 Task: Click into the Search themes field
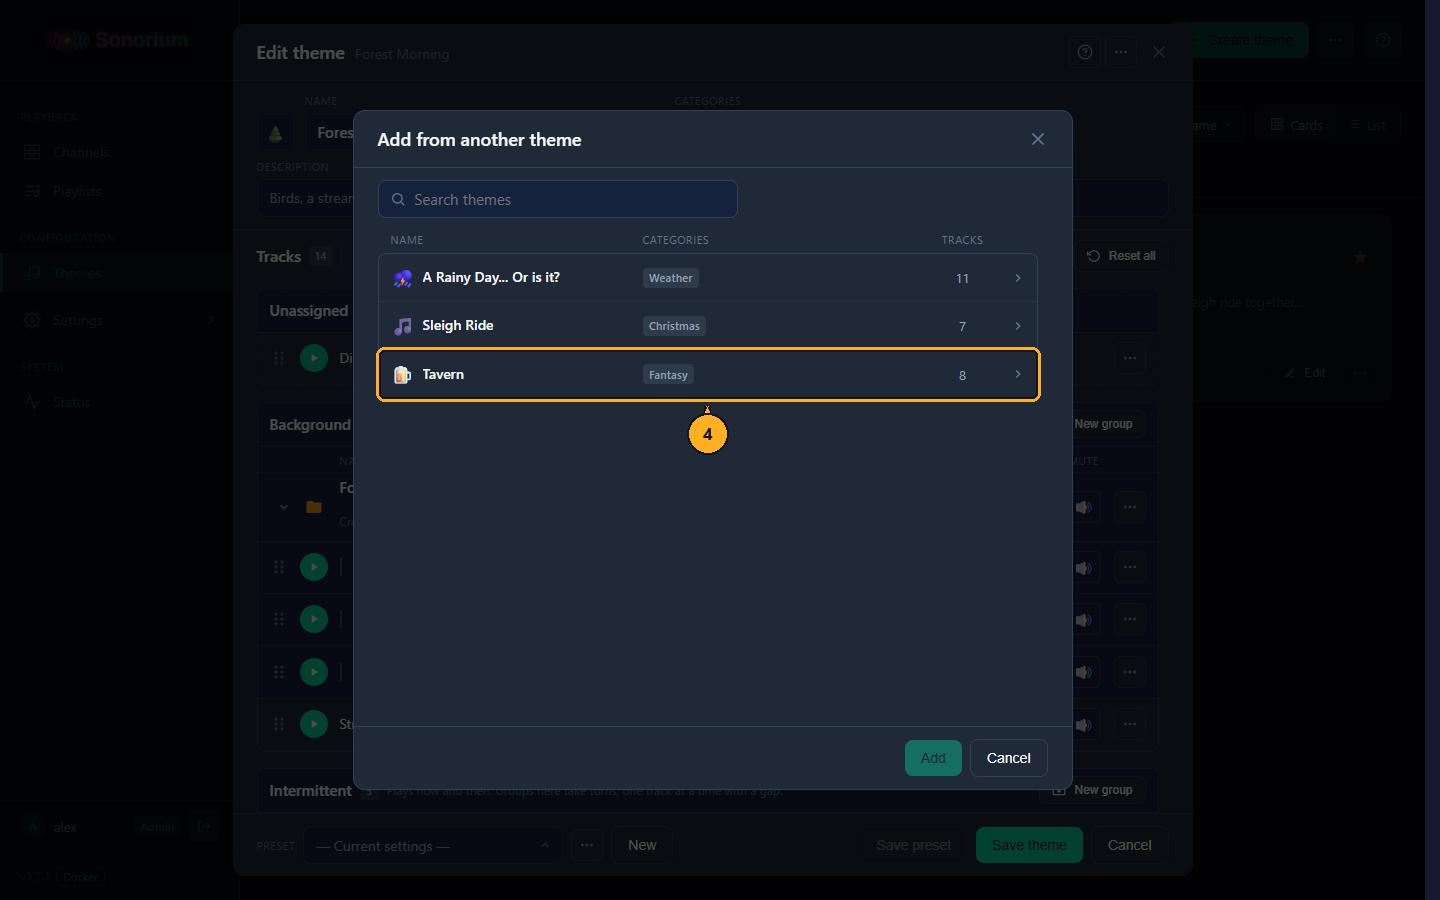[x=558, y=199]
